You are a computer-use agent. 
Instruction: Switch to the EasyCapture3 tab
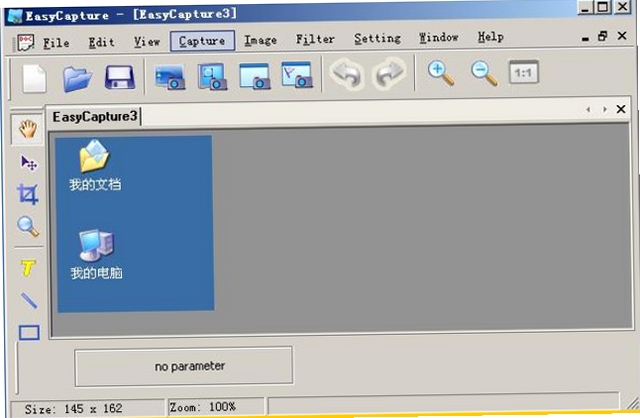point(94,117)
